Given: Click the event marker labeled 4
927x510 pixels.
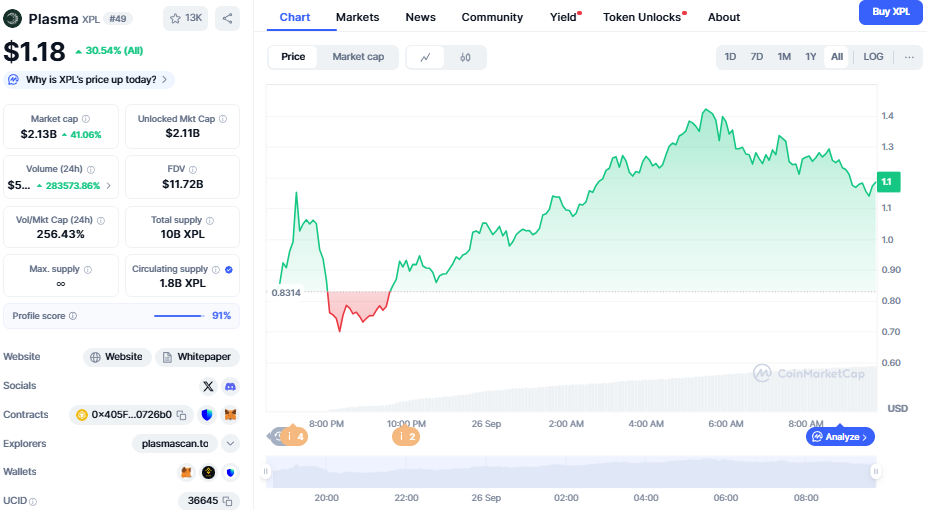Looking at the screenshot, I should click(x=294, y=436).
